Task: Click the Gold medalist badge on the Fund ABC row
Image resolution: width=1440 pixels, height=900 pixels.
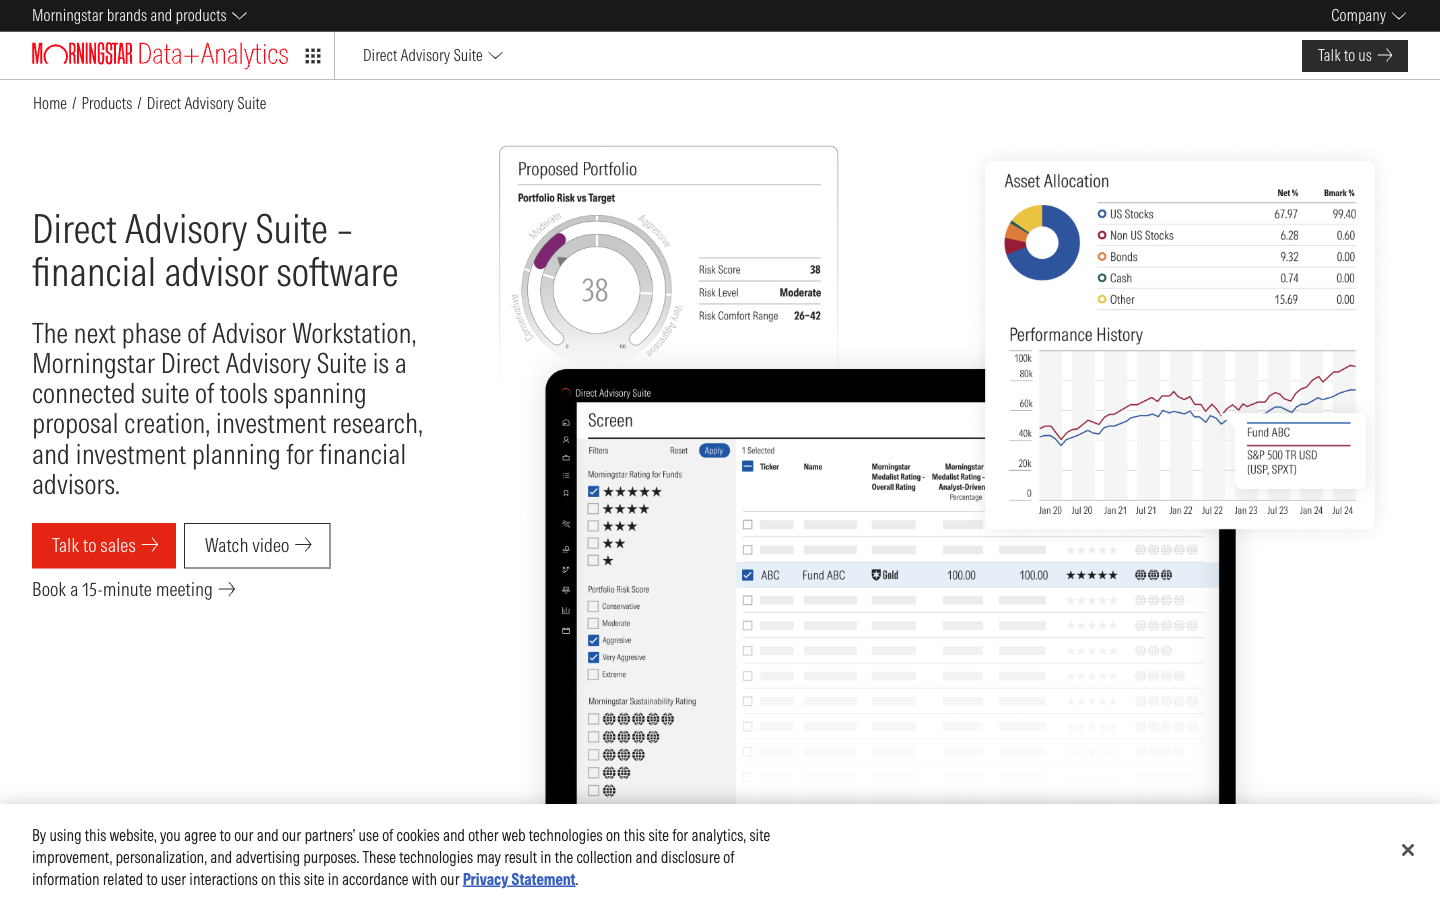Action: (885, 575)
